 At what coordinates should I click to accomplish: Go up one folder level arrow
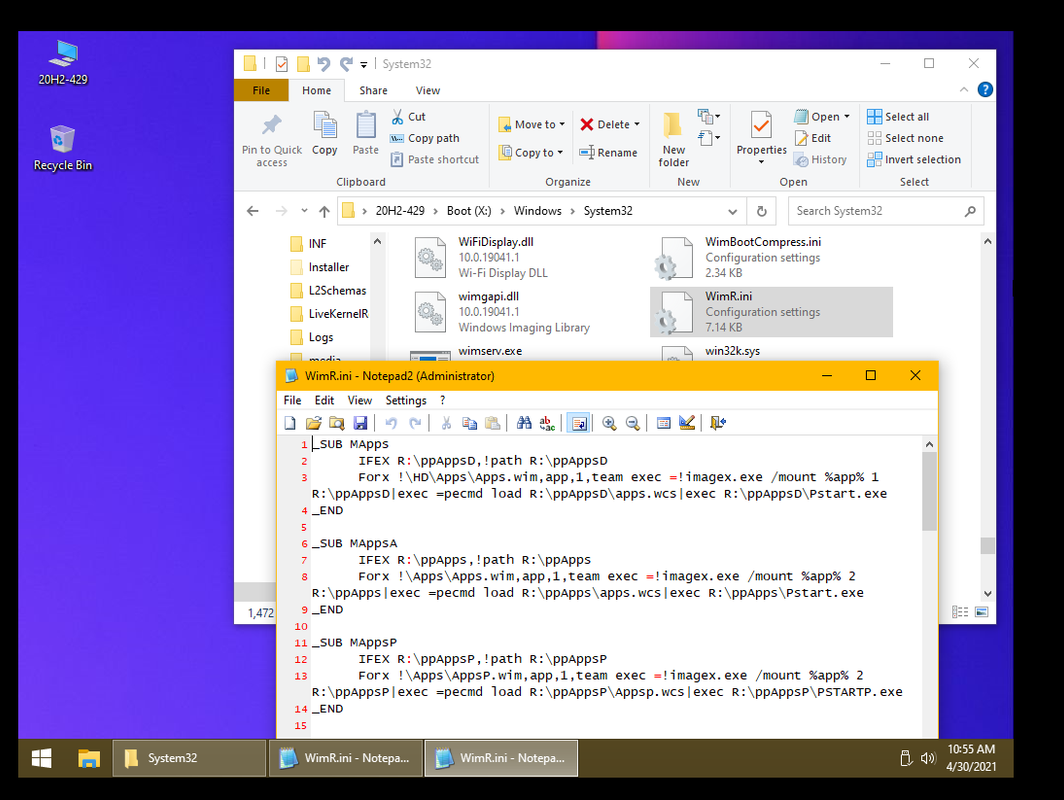pos(324,211)
